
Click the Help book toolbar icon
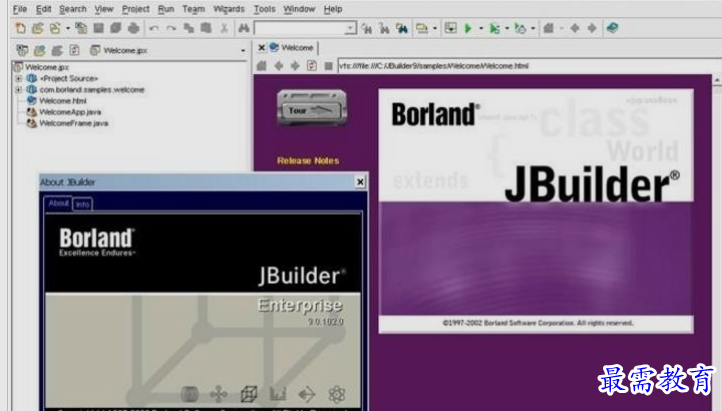tap(612, 28)
